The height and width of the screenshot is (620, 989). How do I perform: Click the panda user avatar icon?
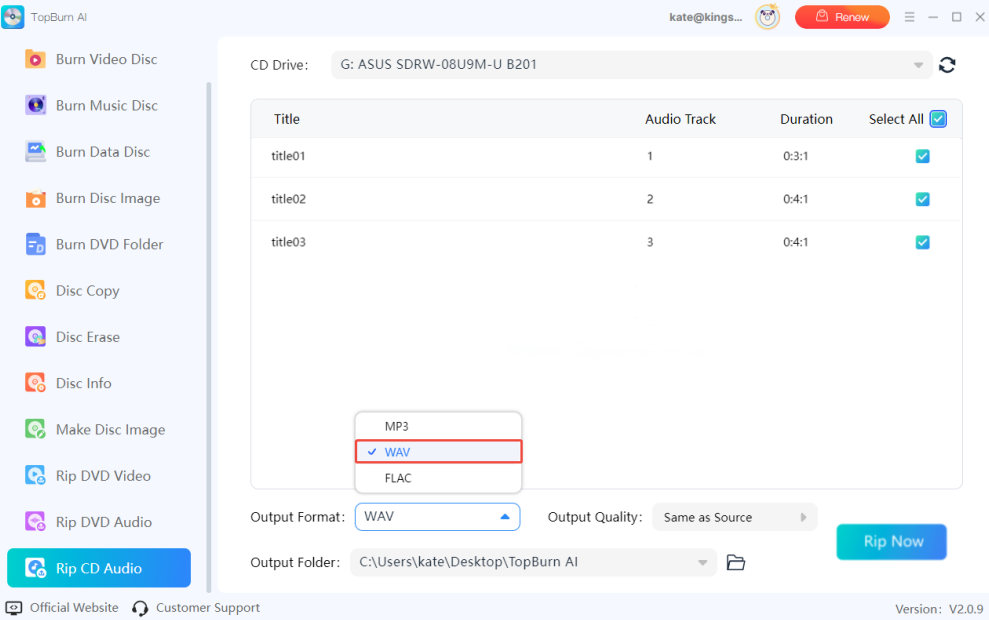click(x=768, y=17)
